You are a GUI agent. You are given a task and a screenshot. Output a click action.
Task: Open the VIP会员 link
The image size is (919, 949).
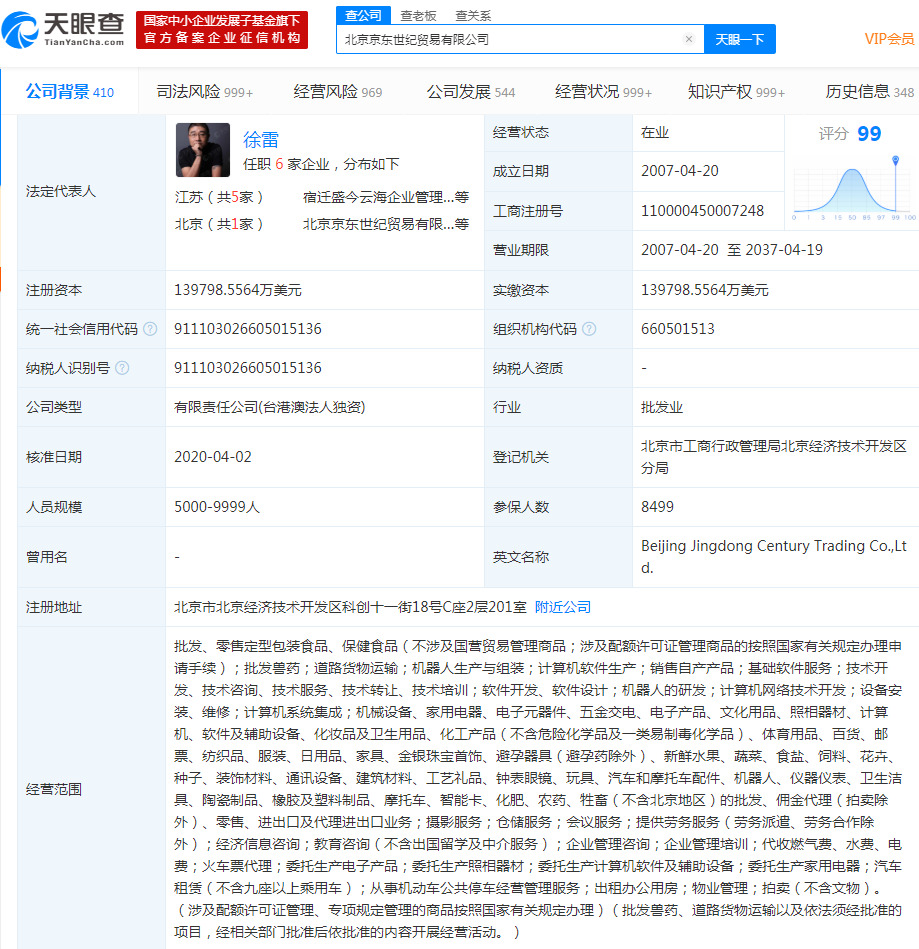(889, 39)
